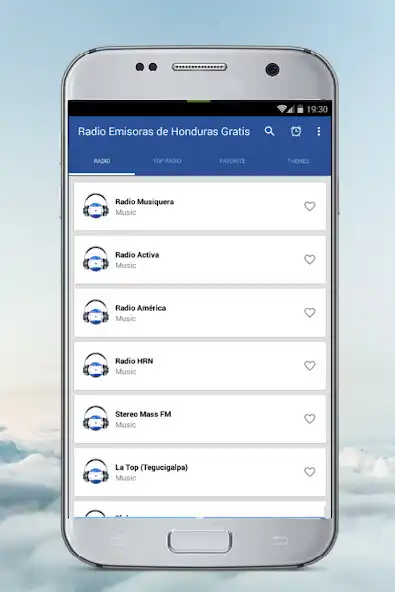Screen dimensions: 395x592
Task: Select the Radio América station name
Action: coord(140,308)
